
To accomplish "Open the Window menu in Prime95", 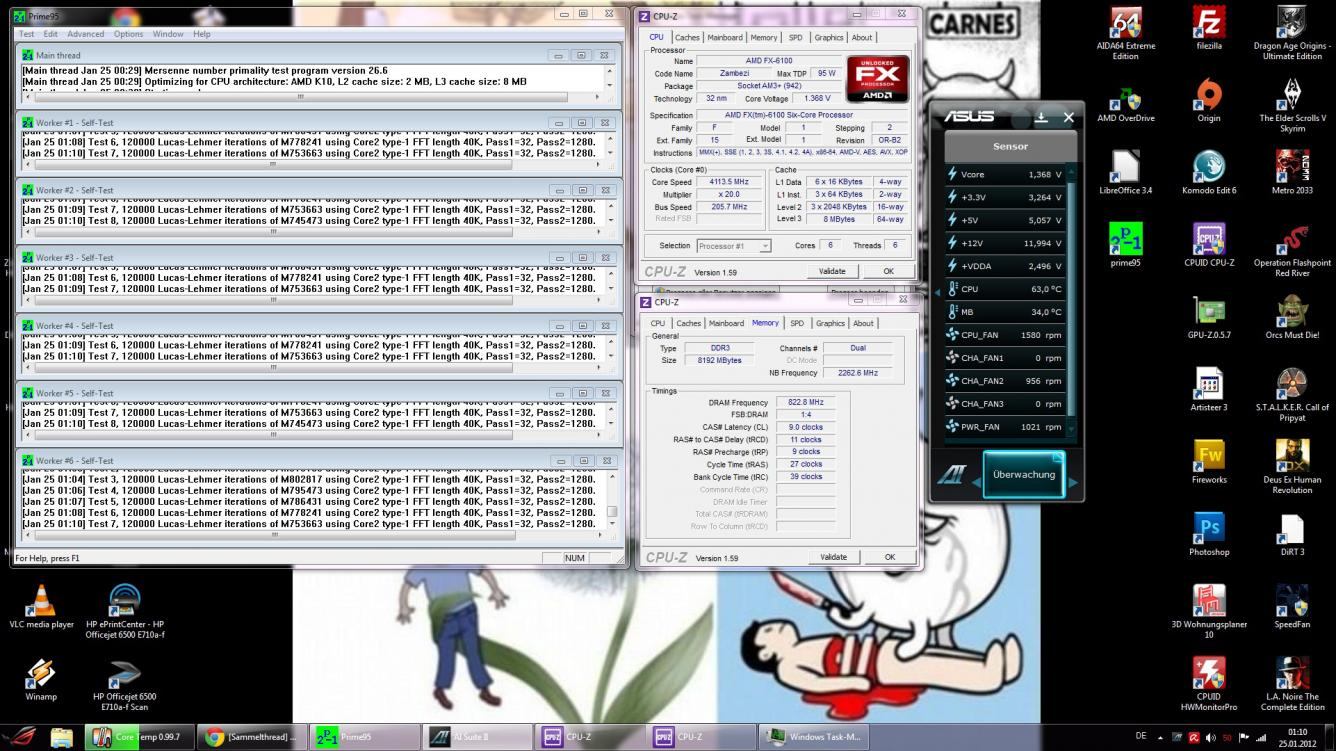I will click(168, 34).
